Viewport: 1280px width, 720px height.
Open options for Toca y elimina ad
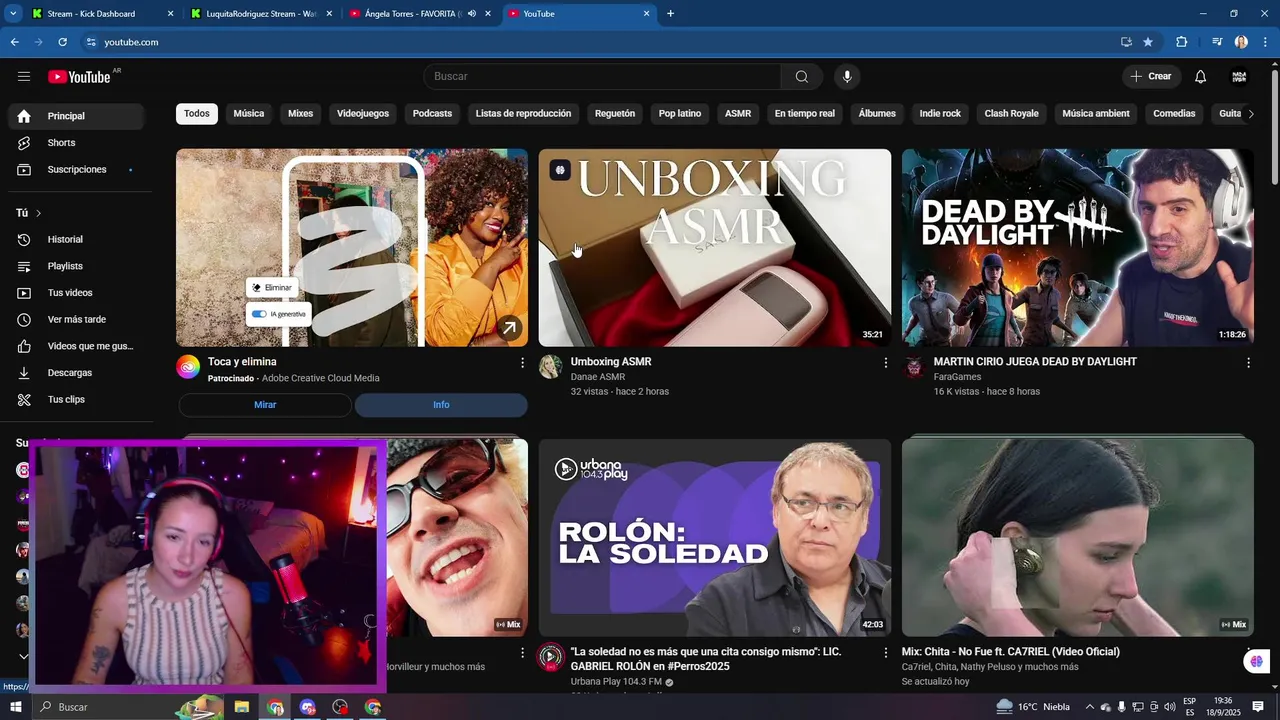(522, 363)
